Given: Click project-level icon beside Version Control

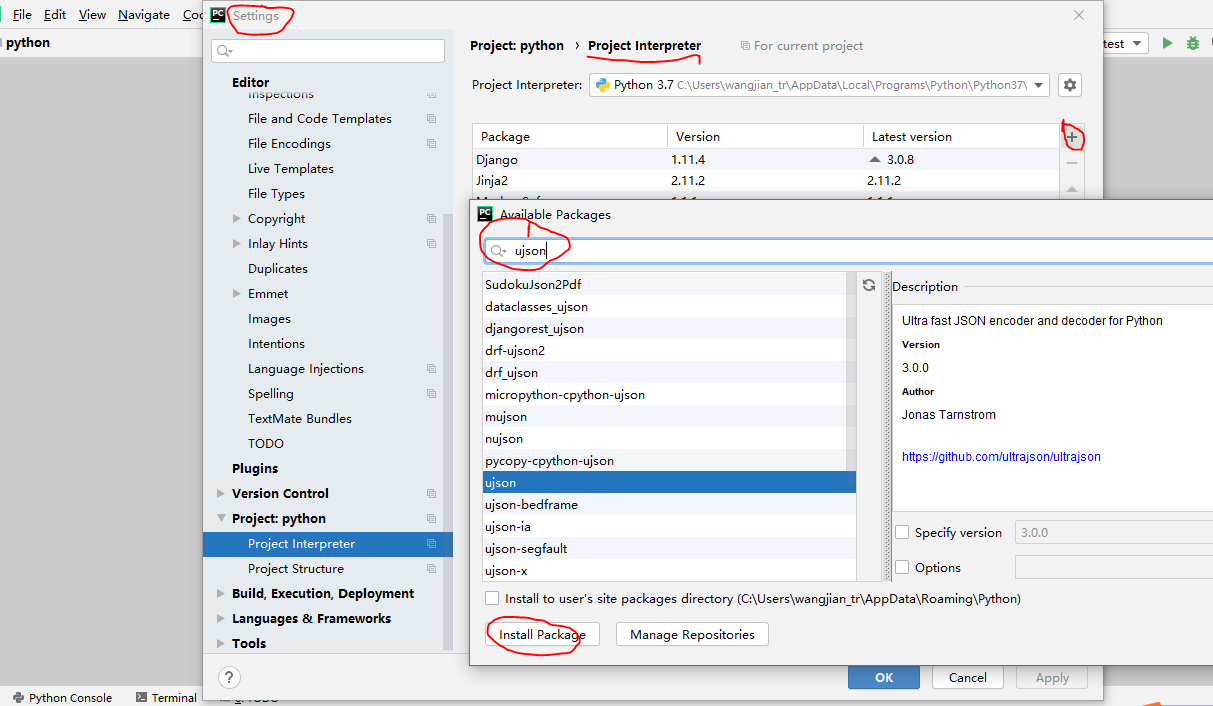Looking at the screenshot, I should (432, 494).
